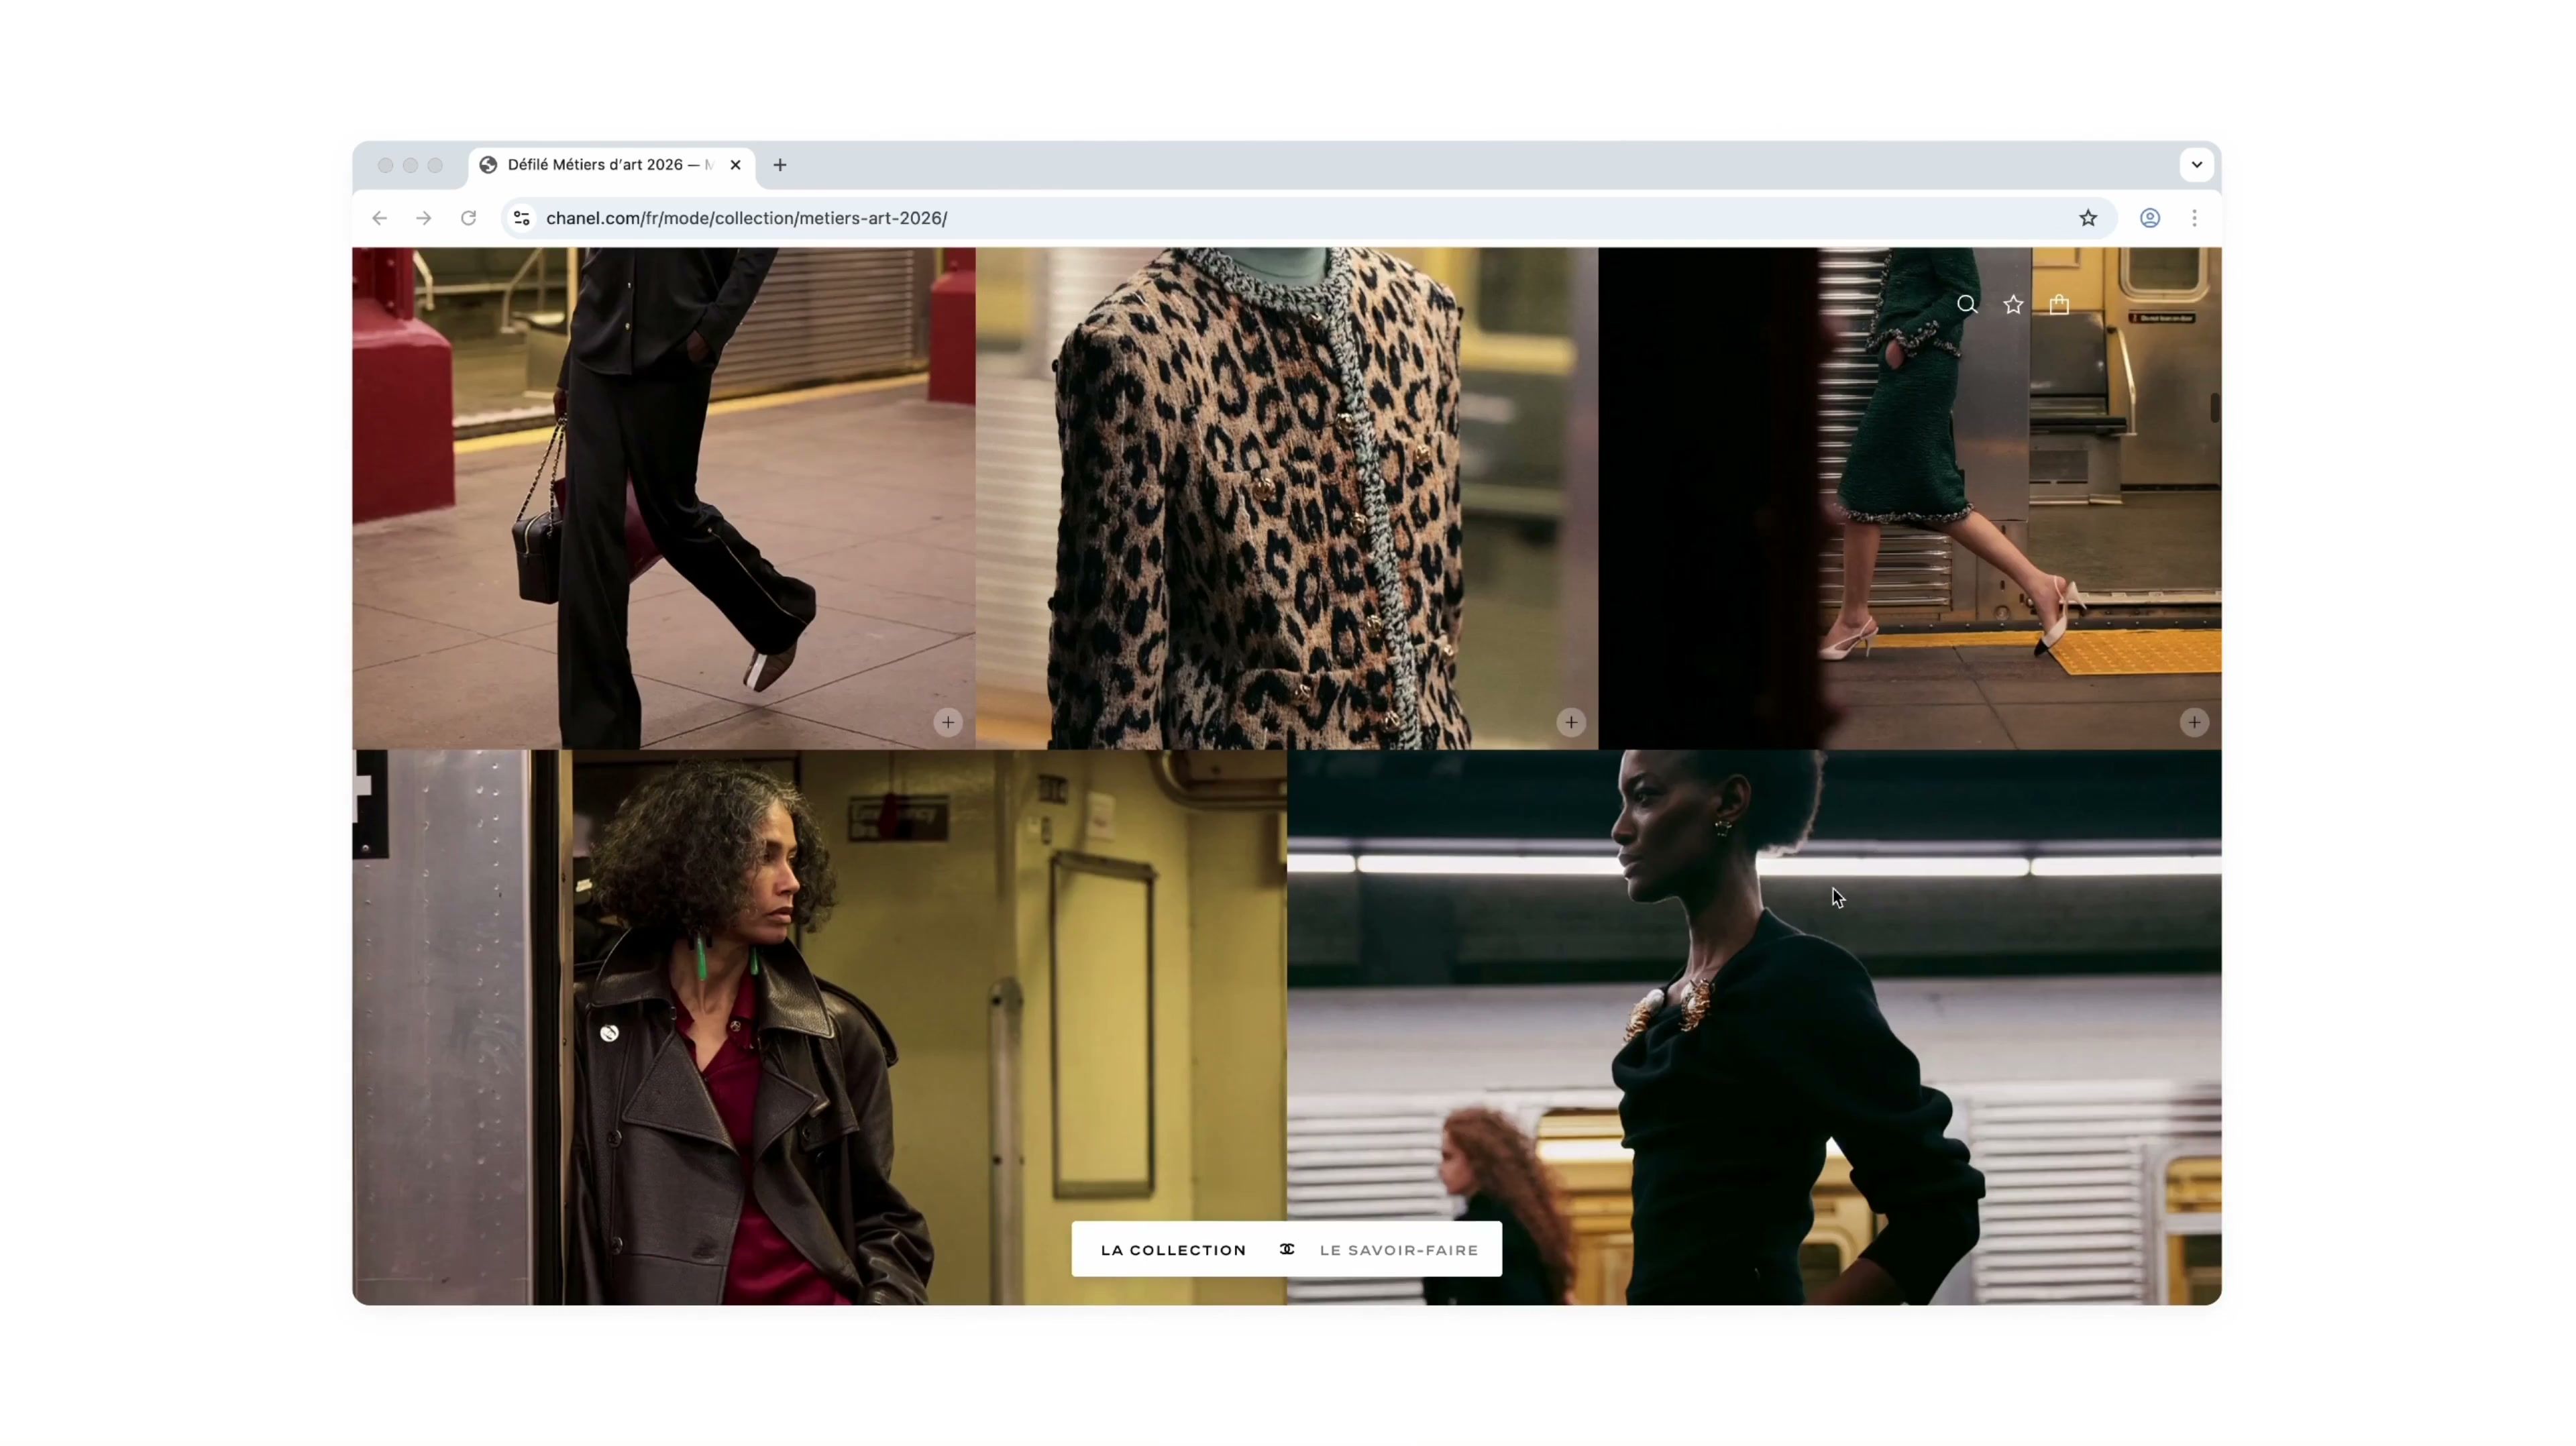Bookmark this page with the star

tap(2088, 218)
